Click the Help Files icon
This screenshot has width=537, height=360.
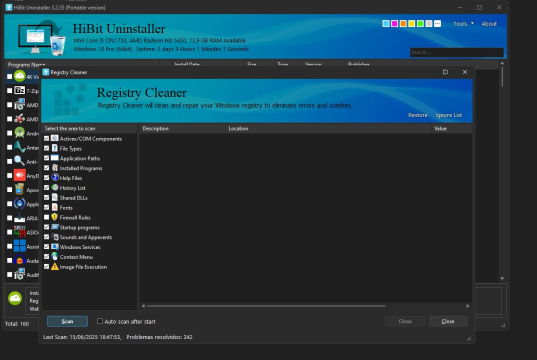pos(55,177)
